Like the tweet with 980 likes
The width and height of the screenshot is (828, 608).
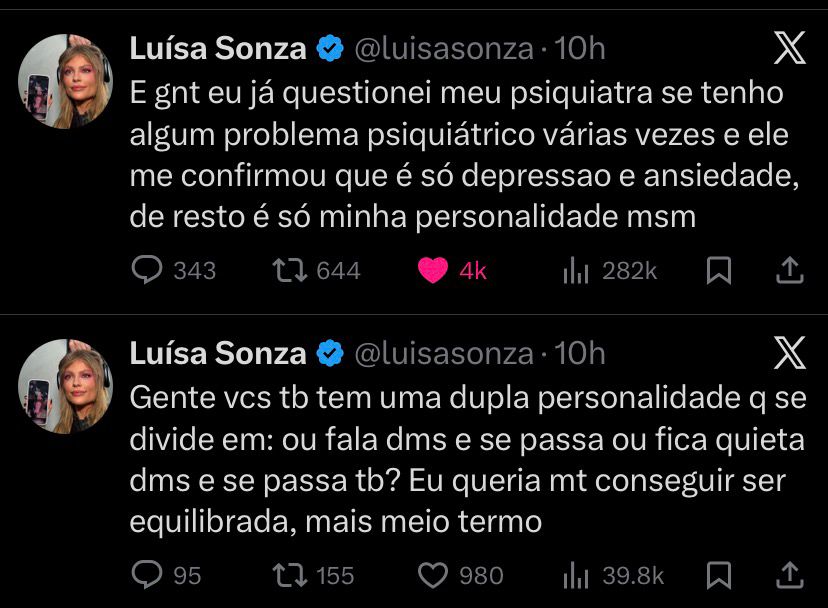(x=433, y=574)
